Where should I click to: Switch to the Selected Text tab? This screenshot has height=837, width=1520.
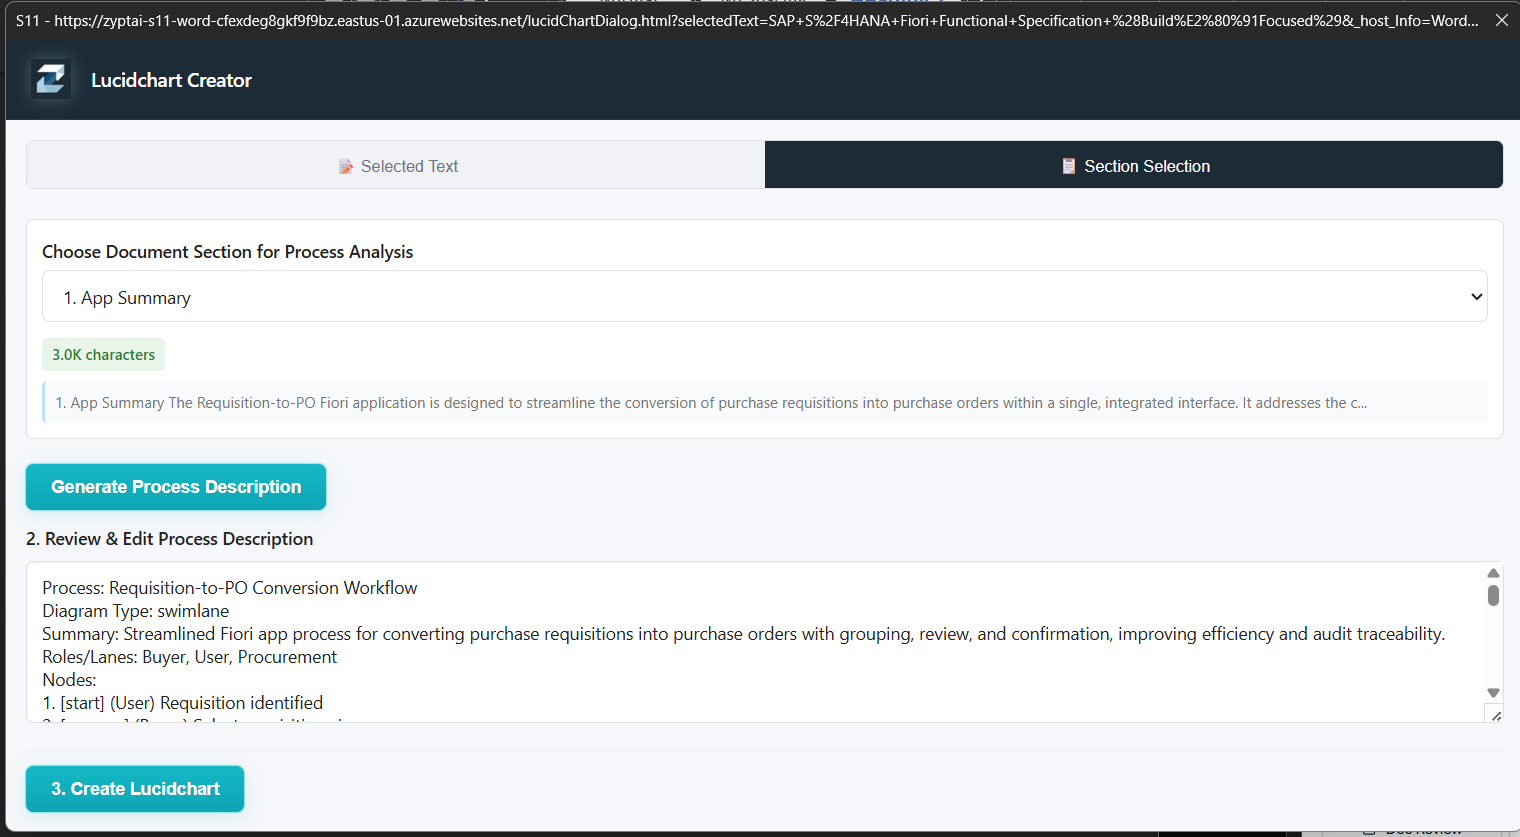(396, 165)
